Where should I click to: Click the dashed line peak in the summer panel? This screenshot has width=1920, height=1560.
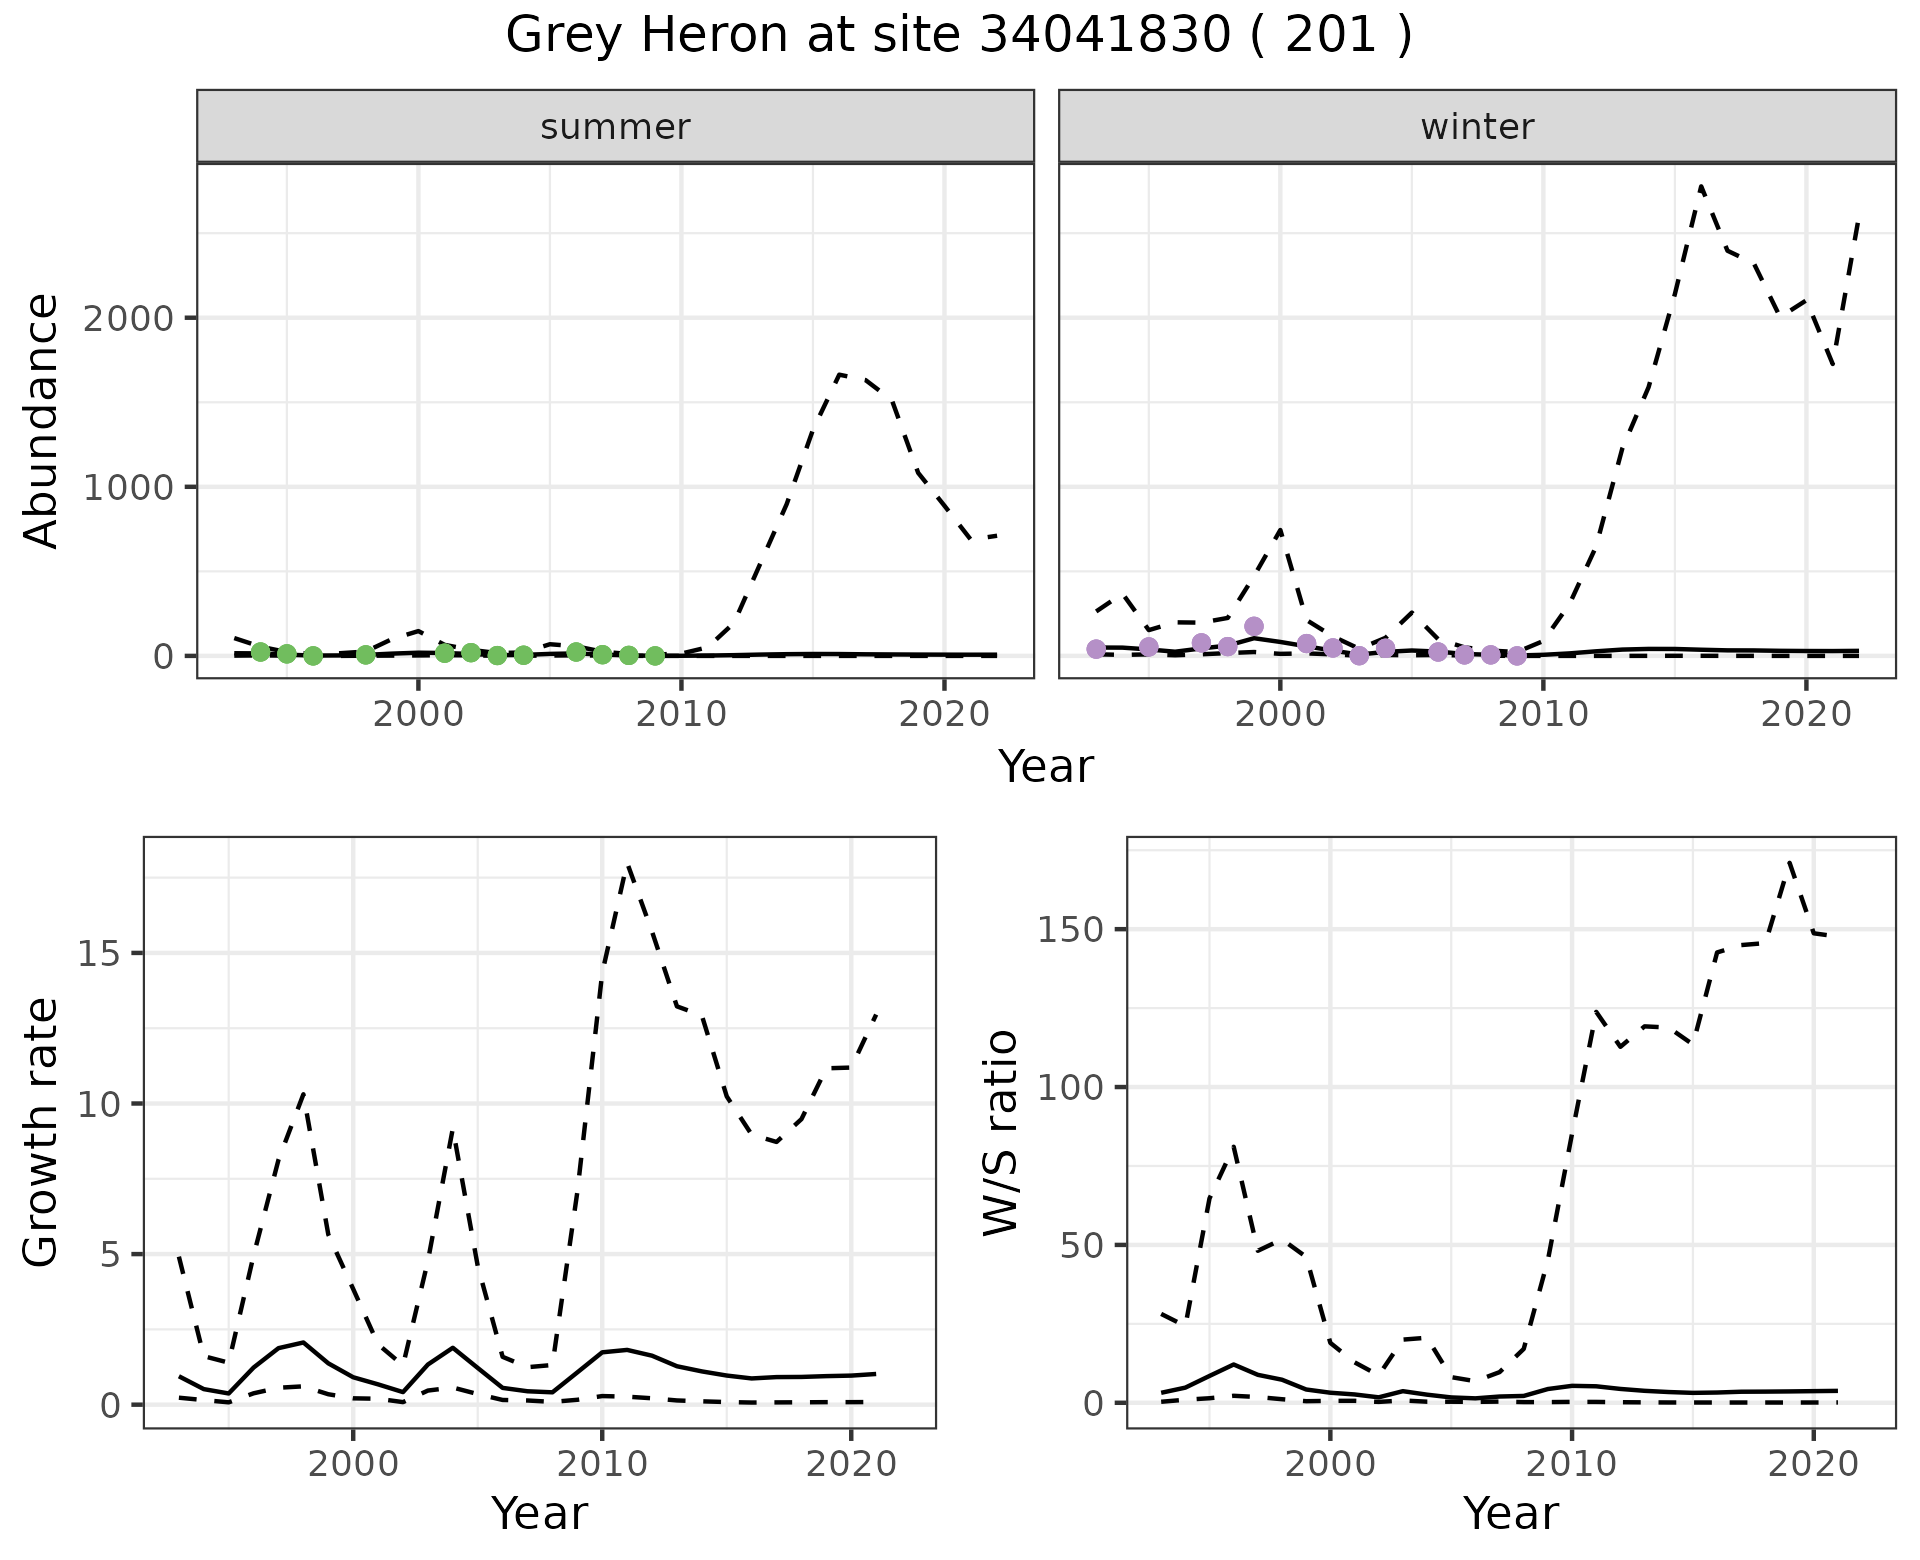click(x=840, y=374)
